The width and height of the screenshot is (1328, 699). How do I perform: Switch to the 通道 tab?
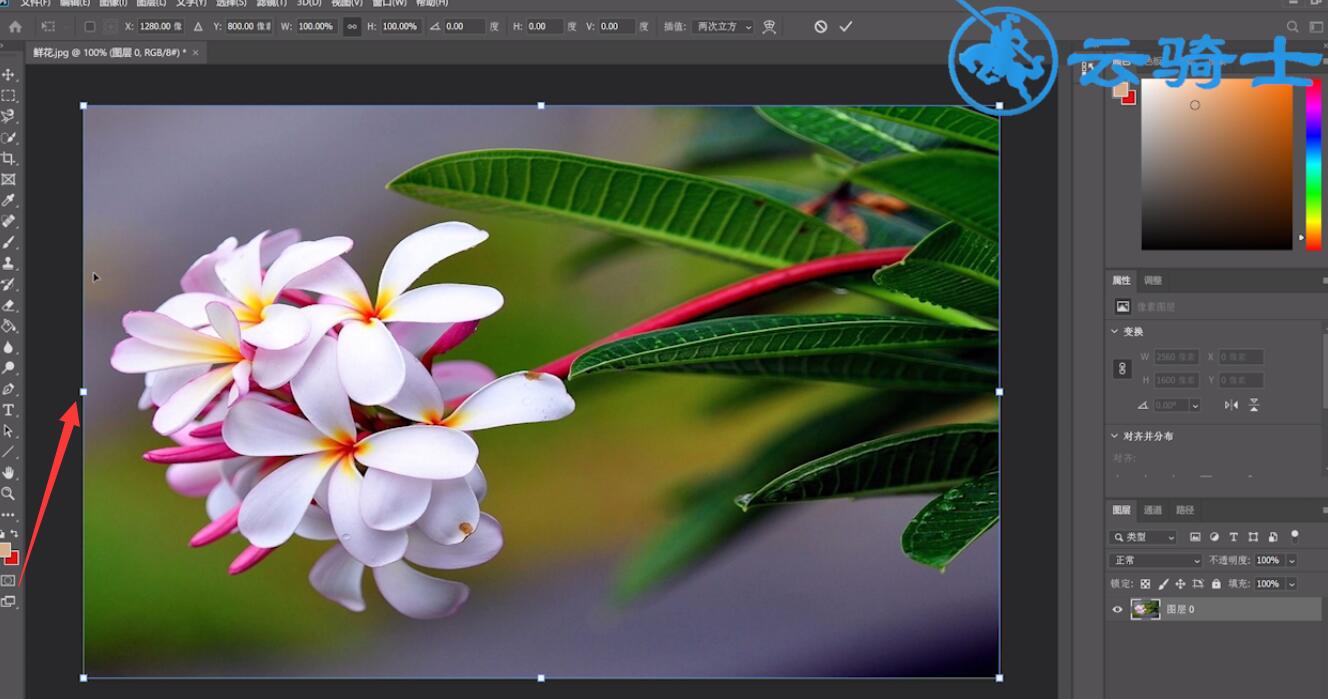pos(1153,510)
